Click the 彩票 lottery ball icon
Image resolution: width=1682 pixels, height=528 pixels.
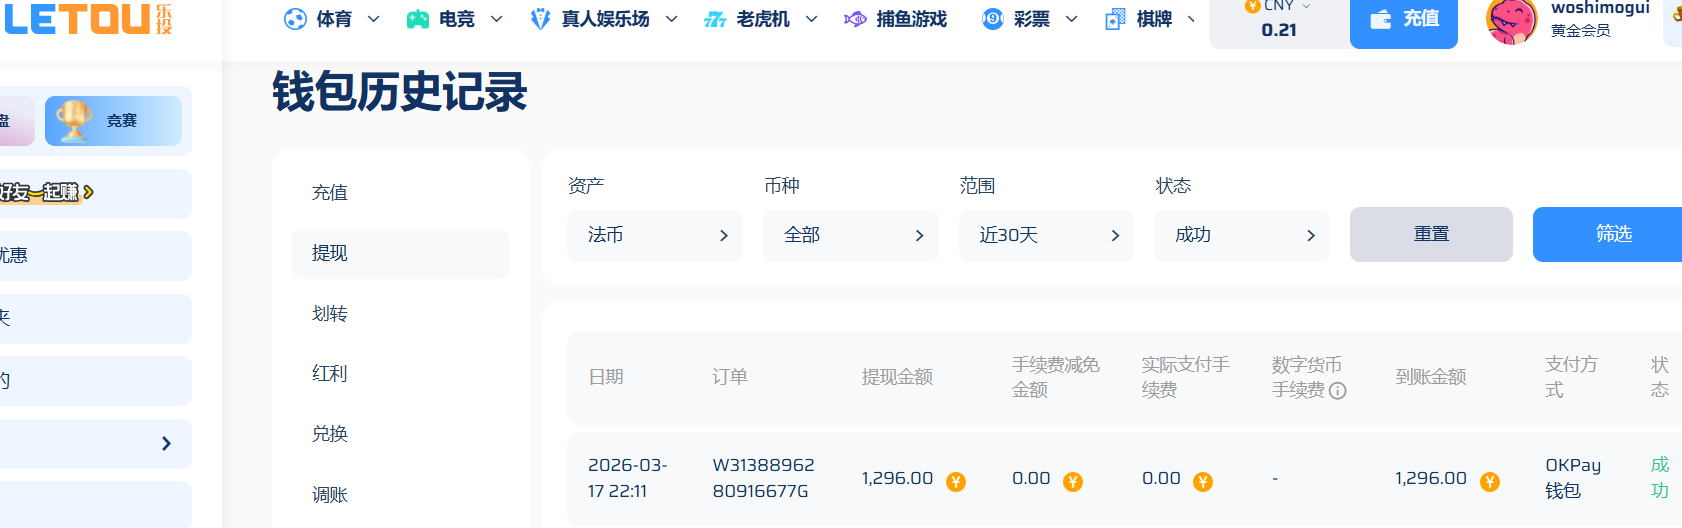(992, 19)
